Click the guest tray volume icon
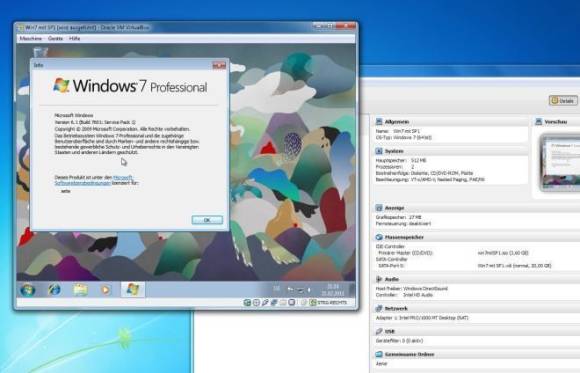The height and width of the screenshot is (373, 580). pos(309,290)
